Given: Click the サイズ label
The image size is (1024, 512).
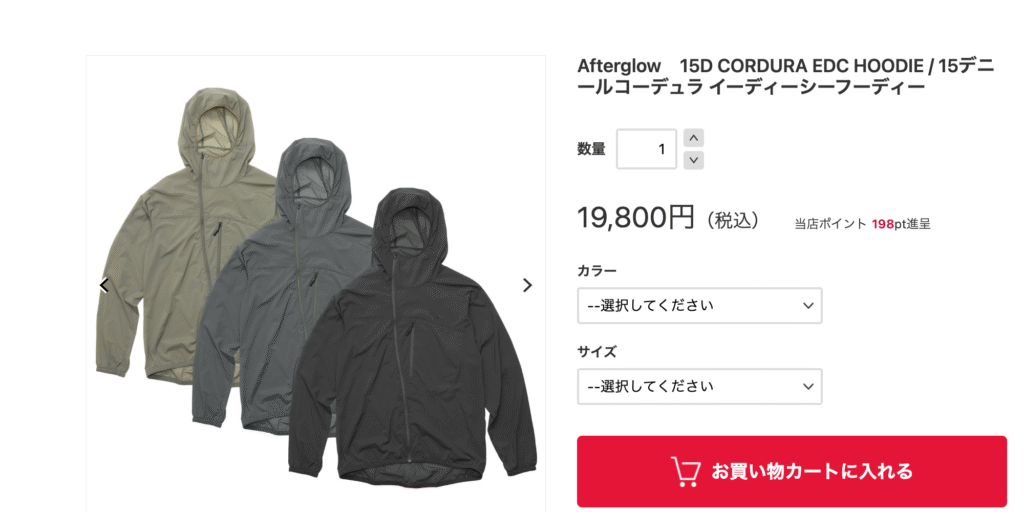Looking at the screenshot, I should pos(597,352).
